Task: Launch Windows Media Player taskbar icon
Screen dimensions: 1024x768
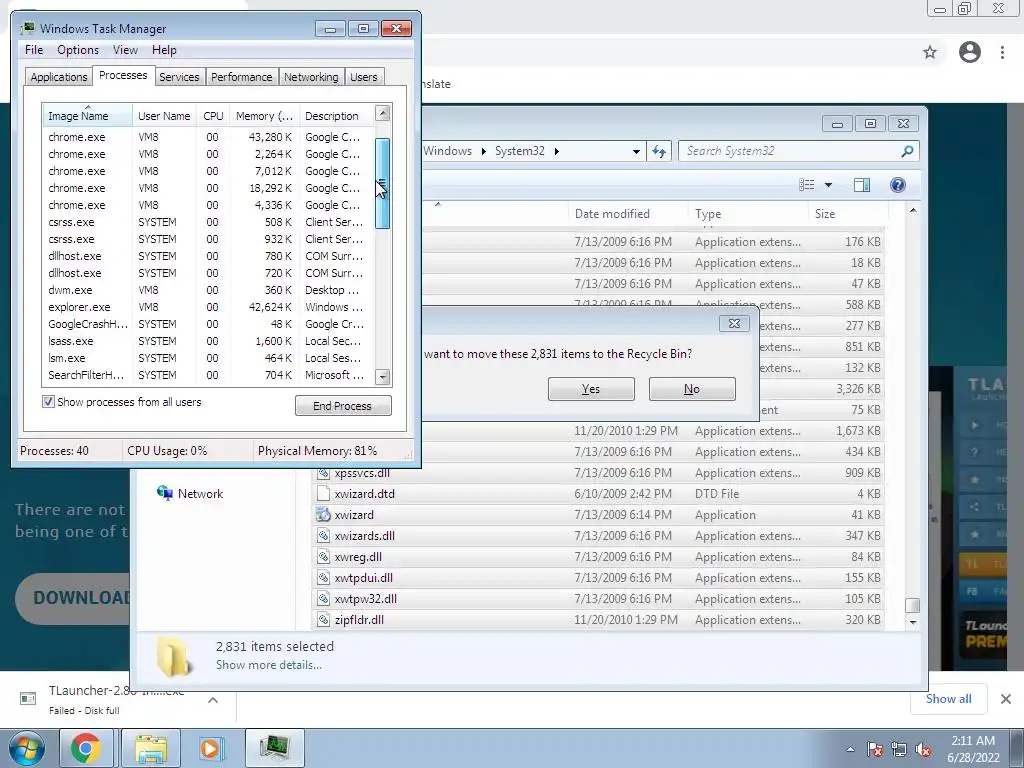Action: (x=211, y=748)
